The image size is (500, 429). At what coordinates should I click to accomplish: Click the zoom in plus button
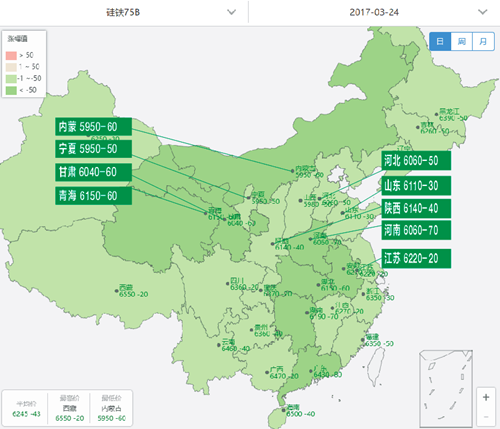[486, 397]
